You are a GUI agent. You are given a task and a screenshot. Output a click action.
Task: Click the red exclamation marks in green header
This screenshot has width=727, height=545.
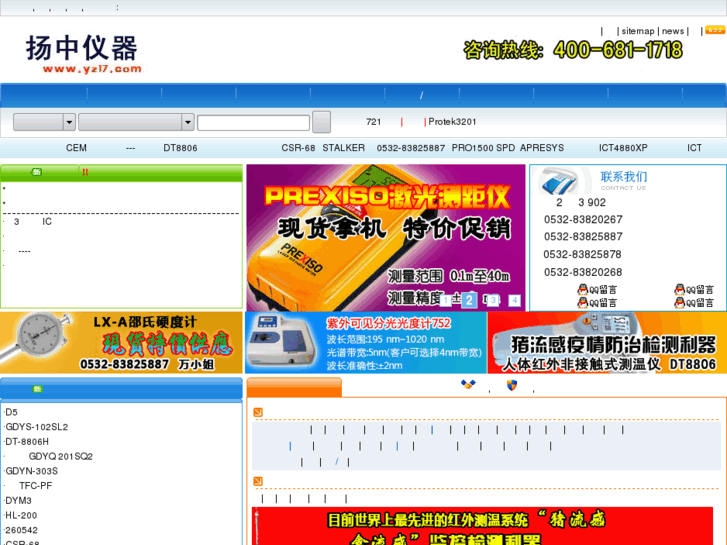point(85,172)
